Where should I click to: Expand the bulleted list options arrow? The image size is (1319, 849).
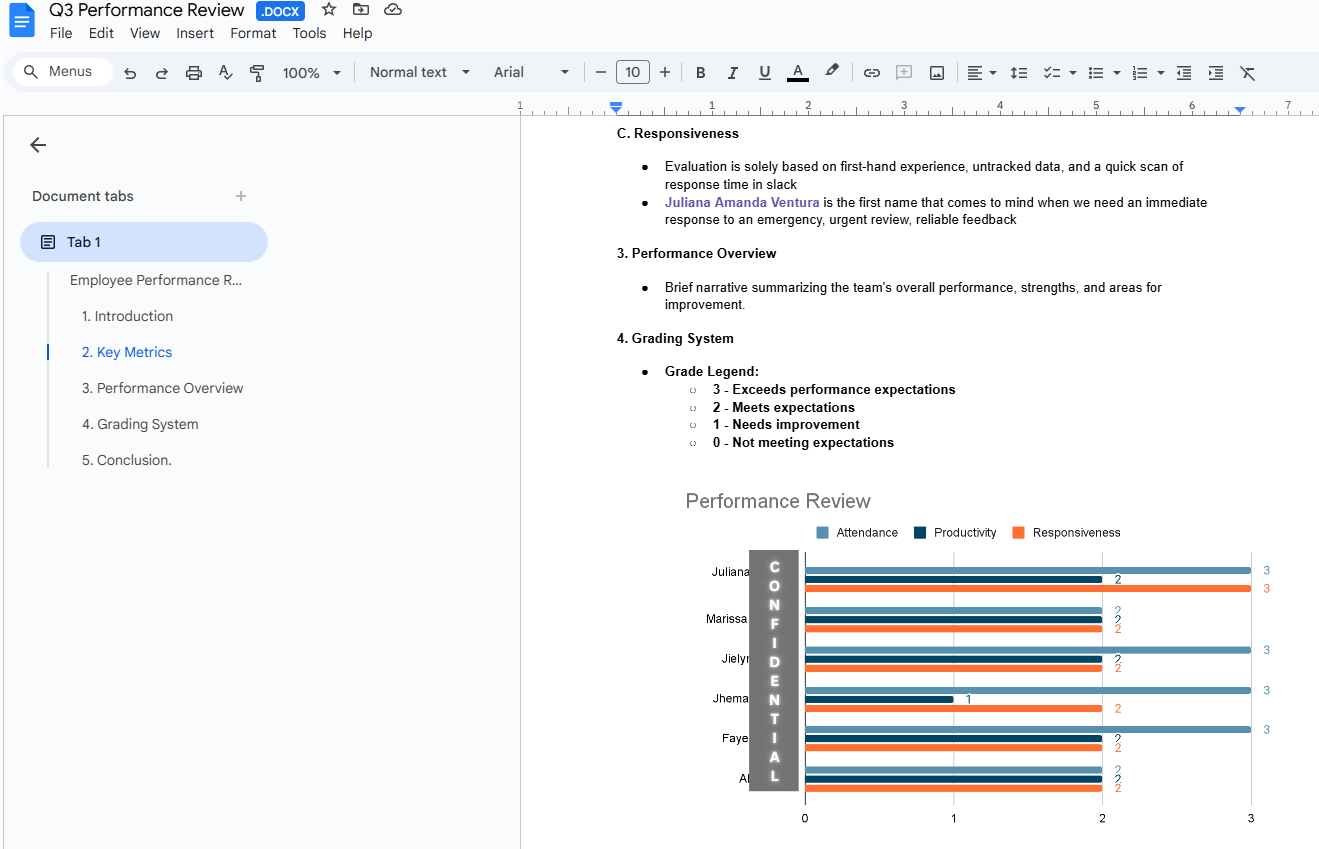1117,73
